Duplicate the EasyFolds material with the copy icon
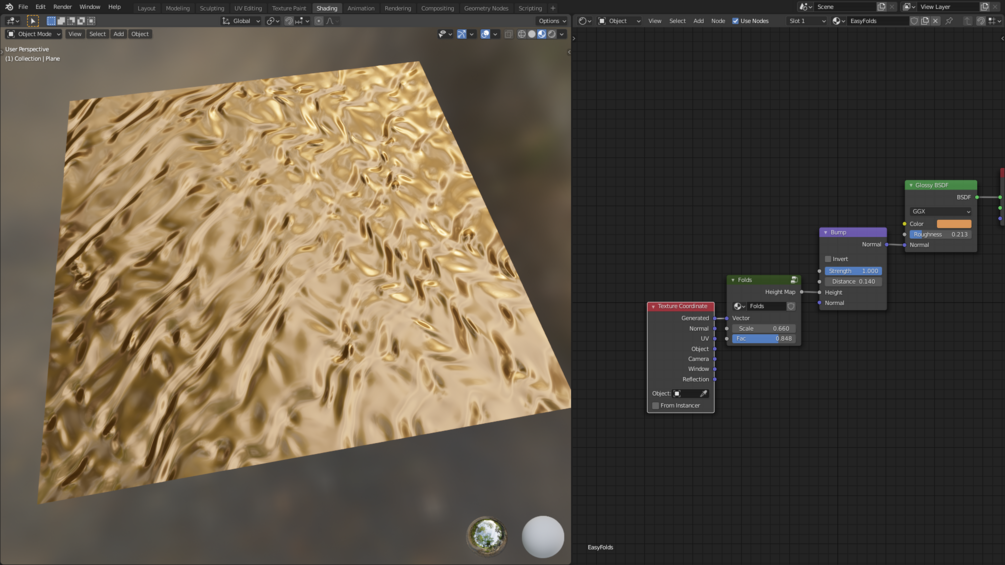The height and width of the screenshot is (565, 1005). [925, 21]
